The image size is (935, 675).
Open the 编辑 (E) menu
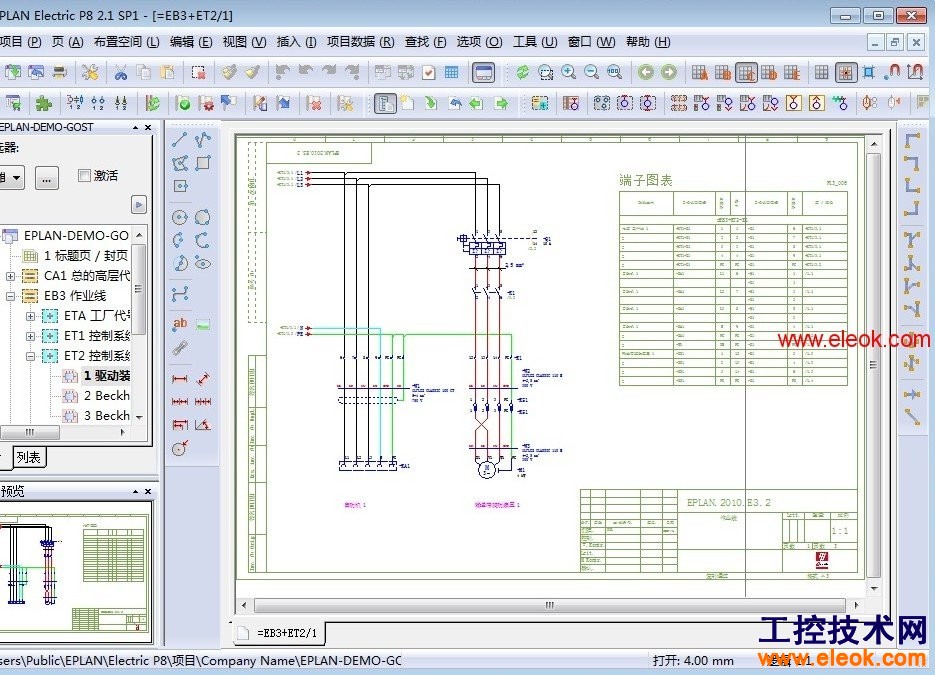pos(191,42)
